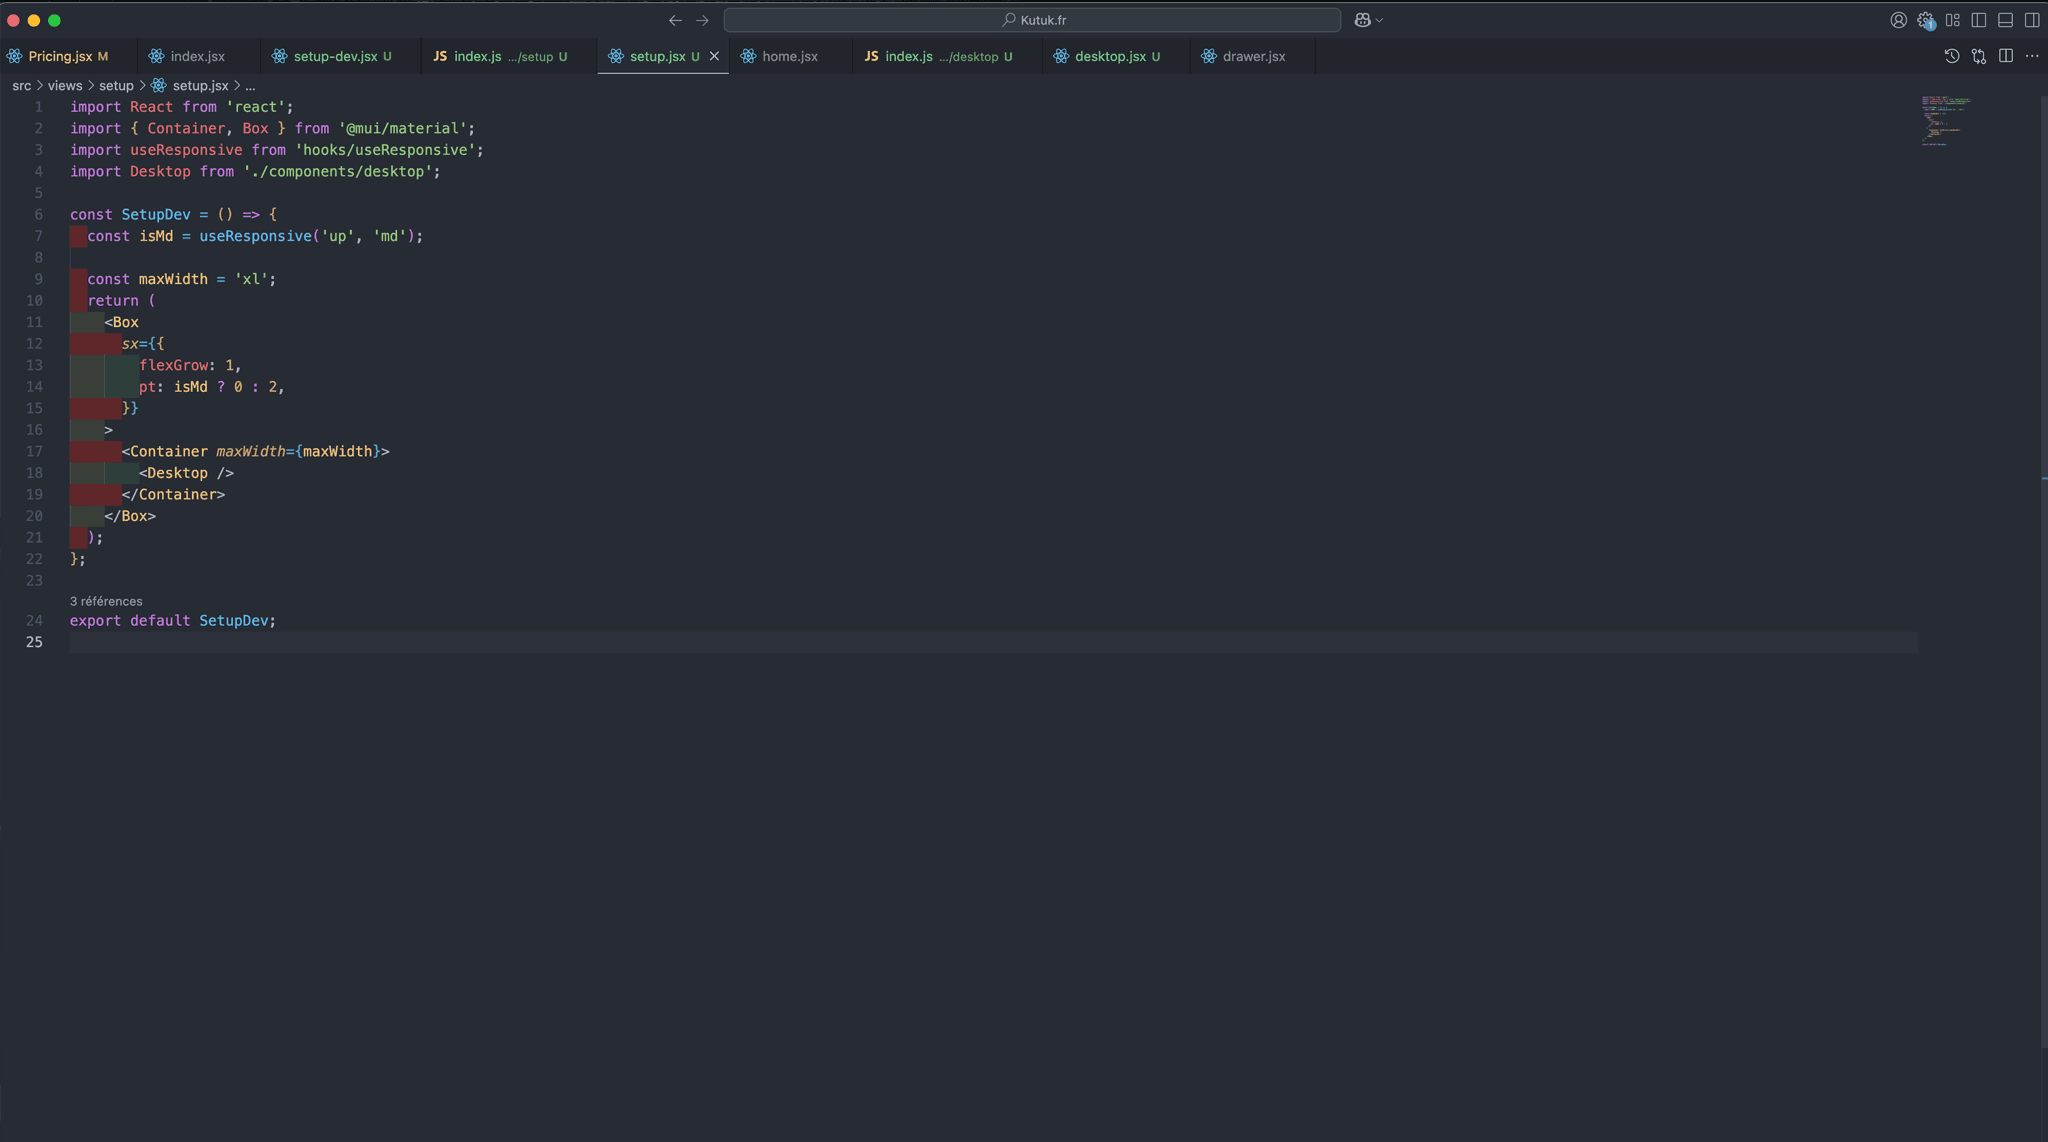Click the Kutuk.fr command center search
This screenshot has width=2048, height=1142.
1032,20
